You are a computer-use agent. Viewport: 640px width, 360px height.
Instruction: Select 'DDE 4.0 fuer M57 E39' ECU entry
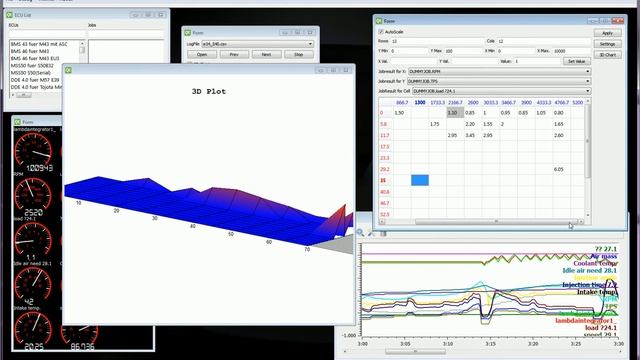click(x=35, y=80)
